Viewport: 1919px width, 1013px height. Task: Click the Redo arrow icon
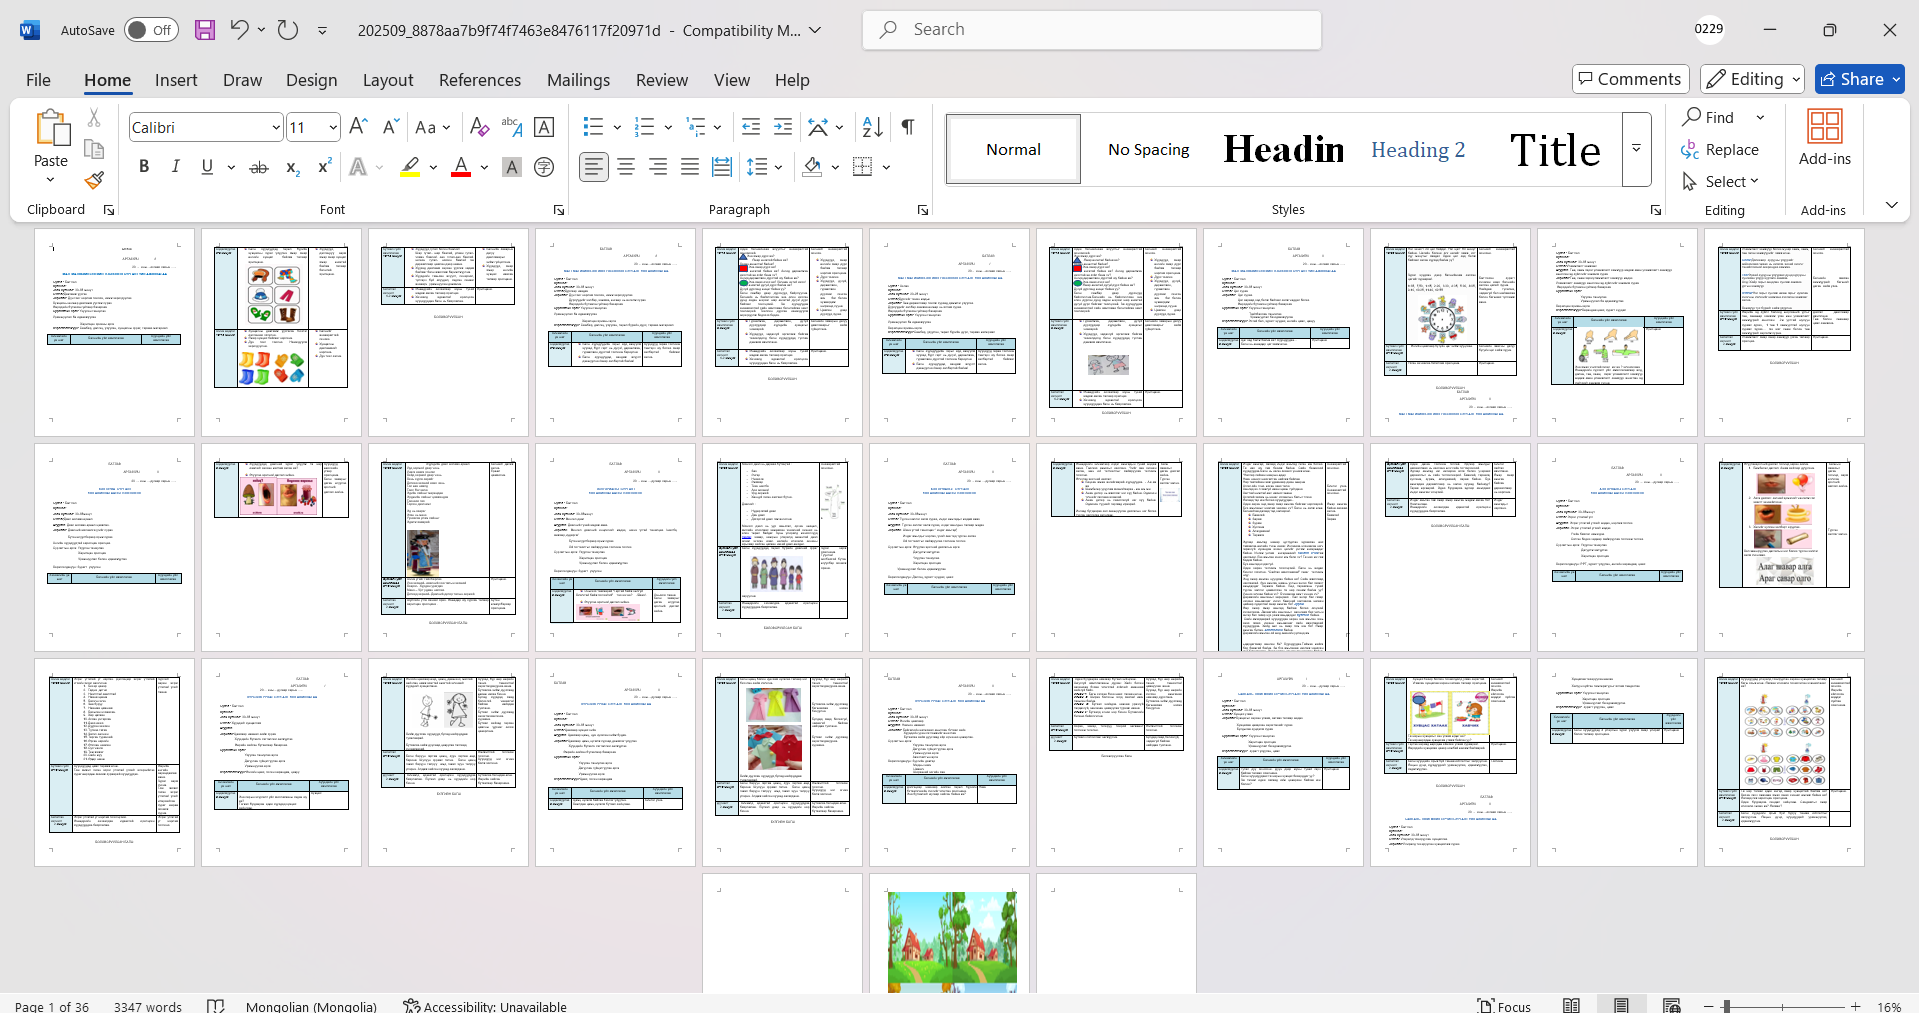(288, 30)
